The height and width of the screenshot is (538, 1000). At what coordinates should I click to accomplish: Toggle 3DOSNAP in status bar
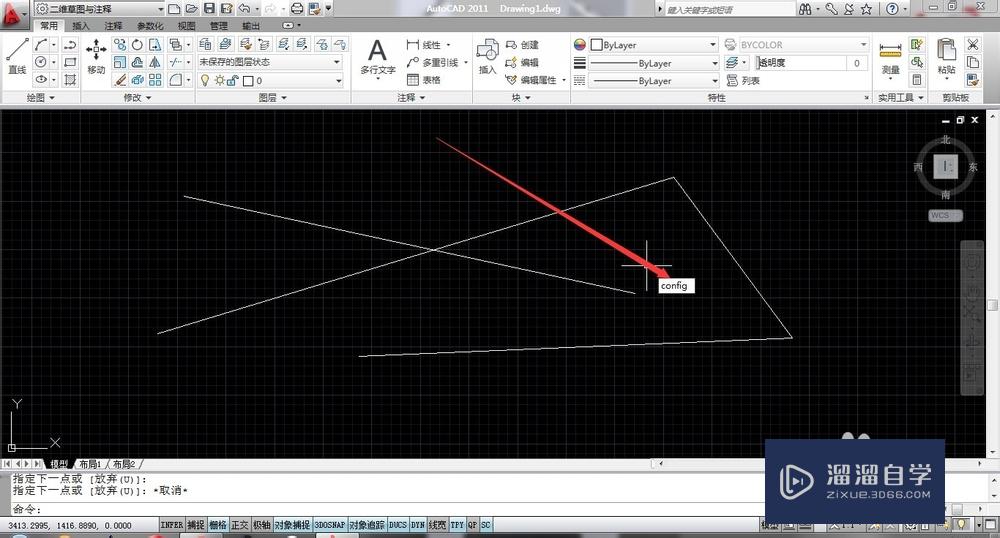pyautogui.click(x=330, y=525)
